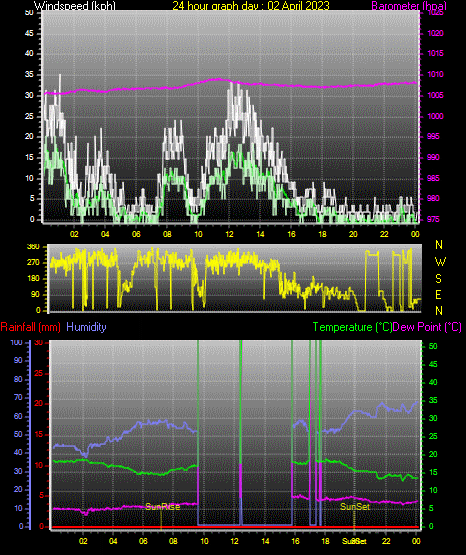
Task: Click the 1010 barometer axis value
Action: pyautogui.click(x=436, y=74)
